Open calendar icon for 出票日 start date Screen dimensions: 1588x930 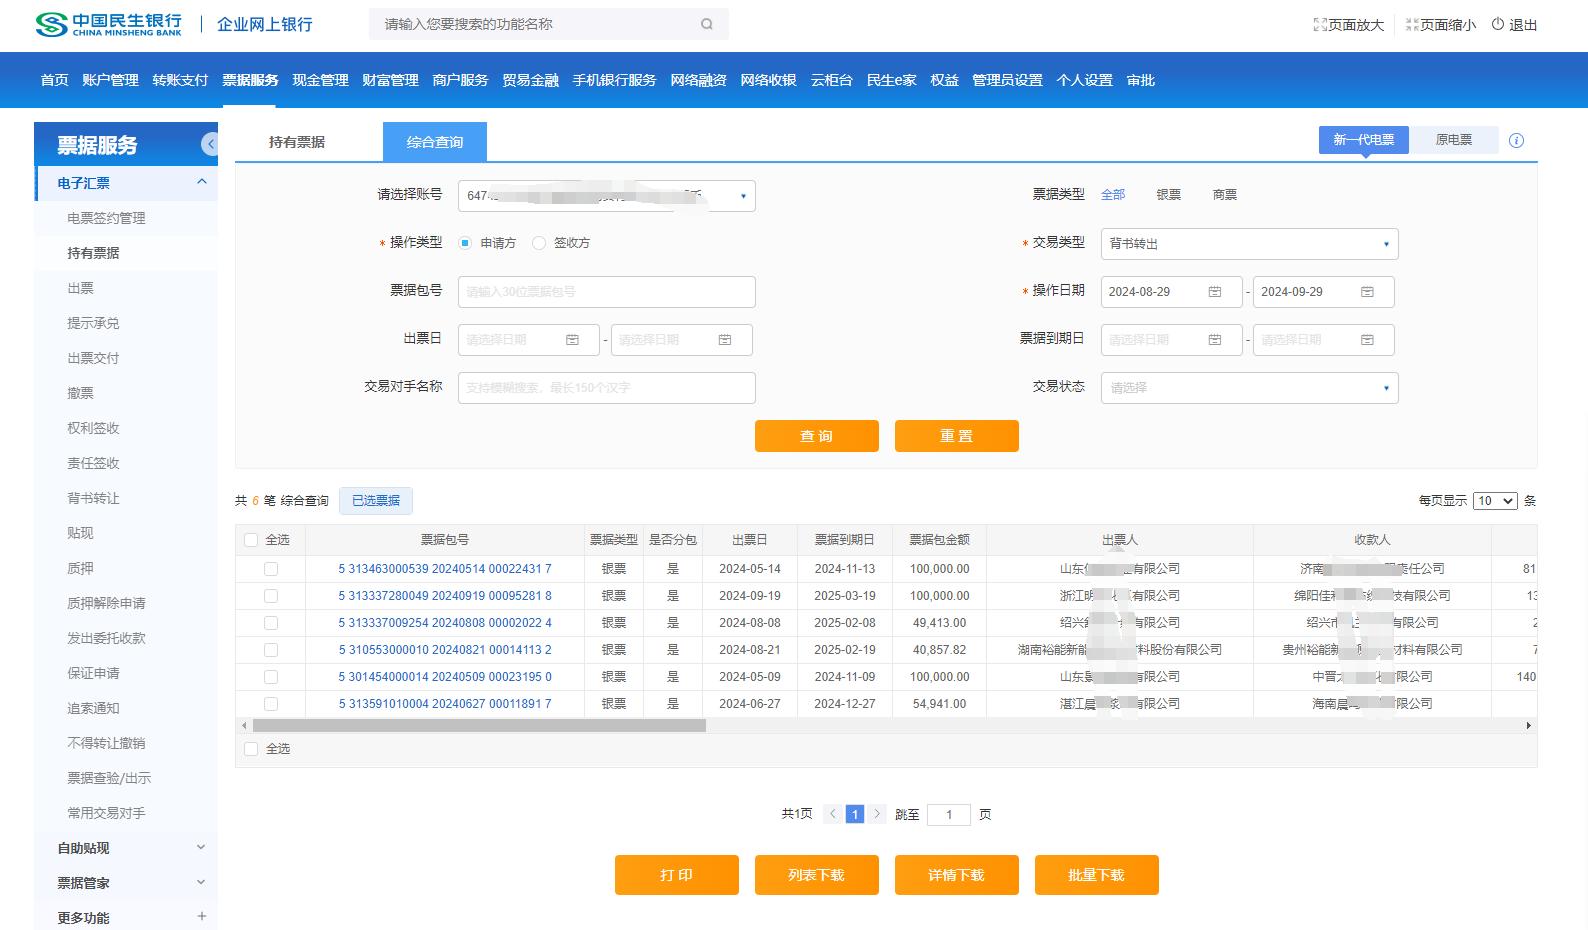pyautogui.click(x=572, y=340)
